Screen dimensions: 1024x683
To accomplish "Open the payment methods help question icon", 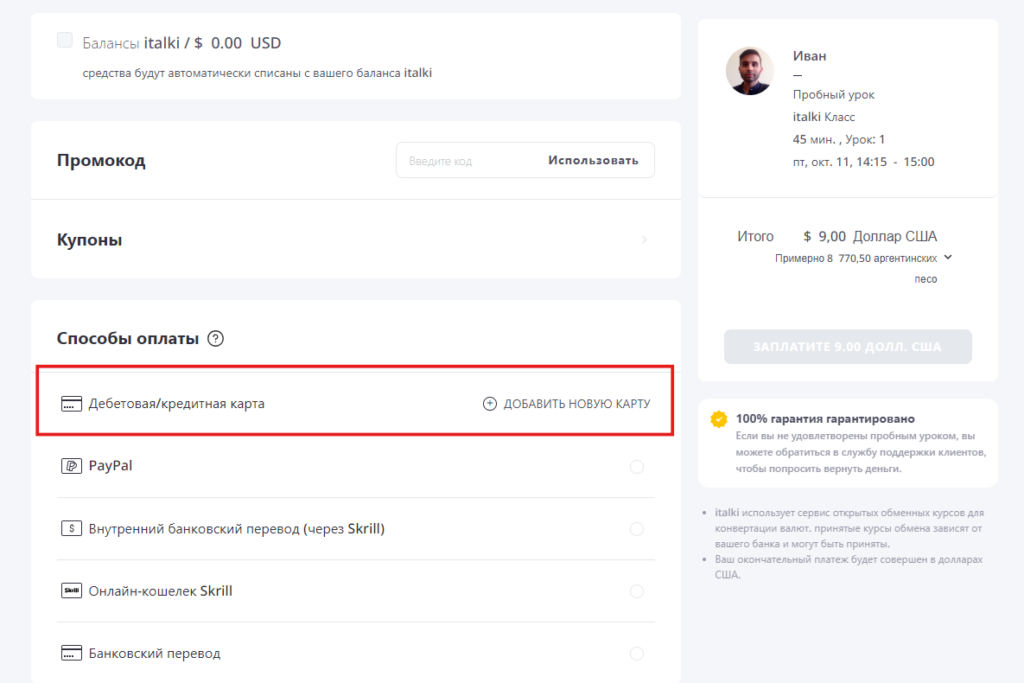I will click(x=215, y=338).
